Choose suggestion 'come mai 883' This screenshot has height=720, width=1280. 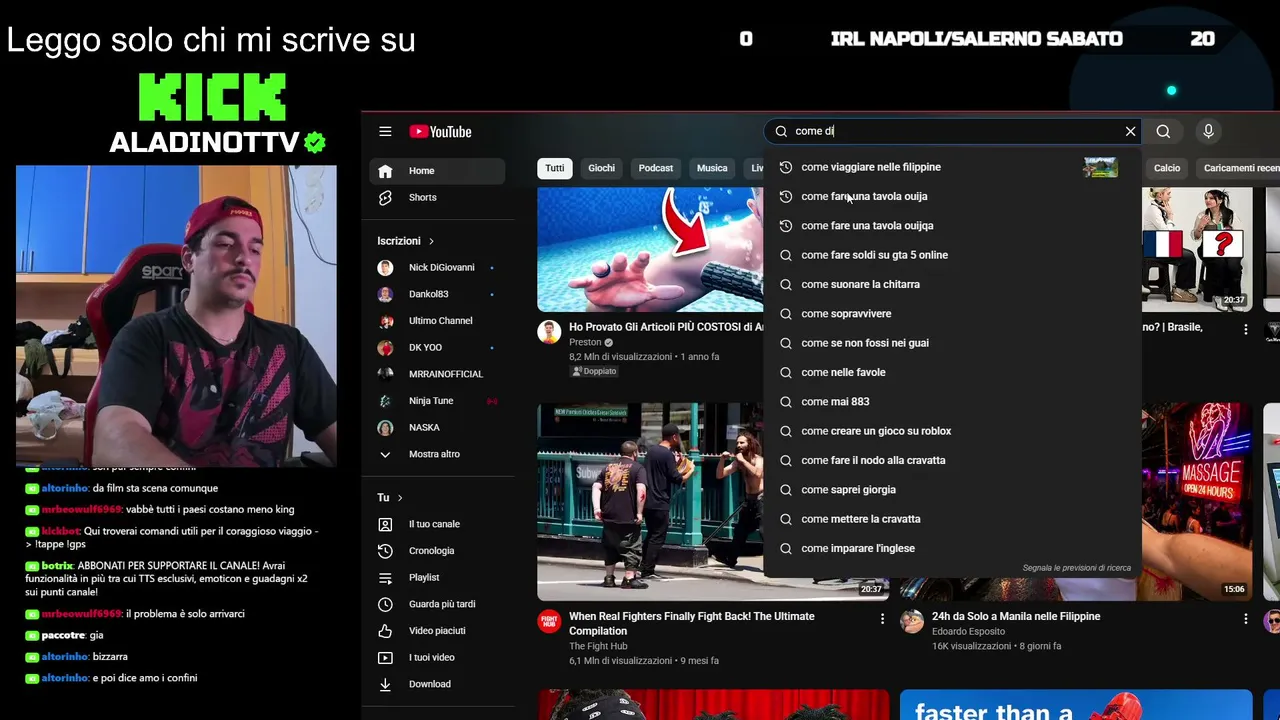tap(950, 402)
